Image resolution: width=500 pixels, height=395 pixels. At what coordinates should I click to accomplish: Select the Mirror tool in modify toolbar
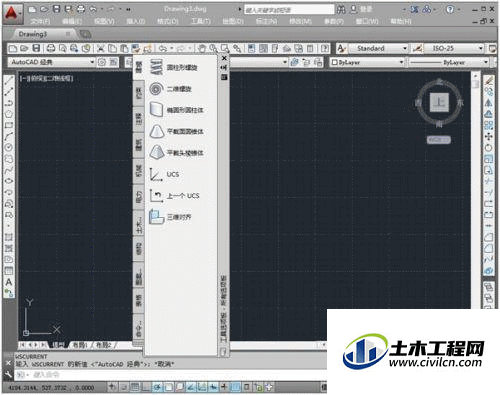point(489,103)
